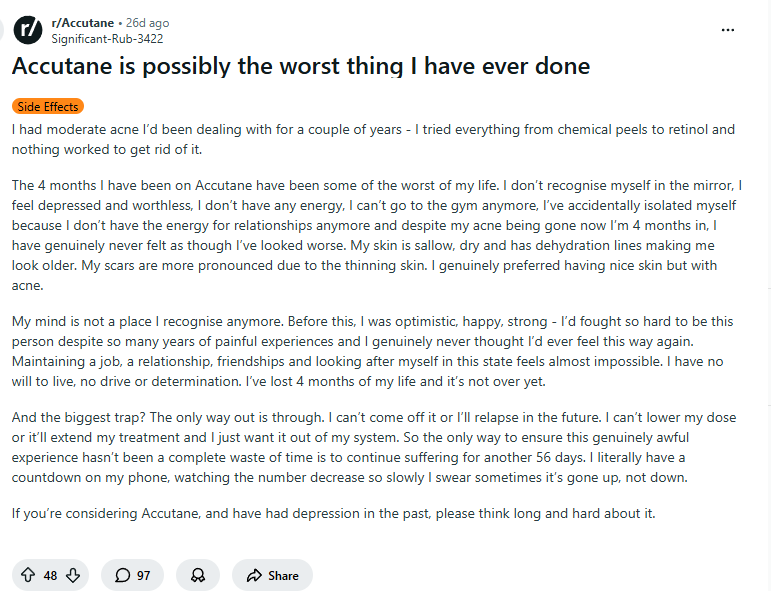This screenshot has height=591, width=771.
Task: Click the speech bubble comment icon
Action: pyautogui.click(x=122, y=575)
